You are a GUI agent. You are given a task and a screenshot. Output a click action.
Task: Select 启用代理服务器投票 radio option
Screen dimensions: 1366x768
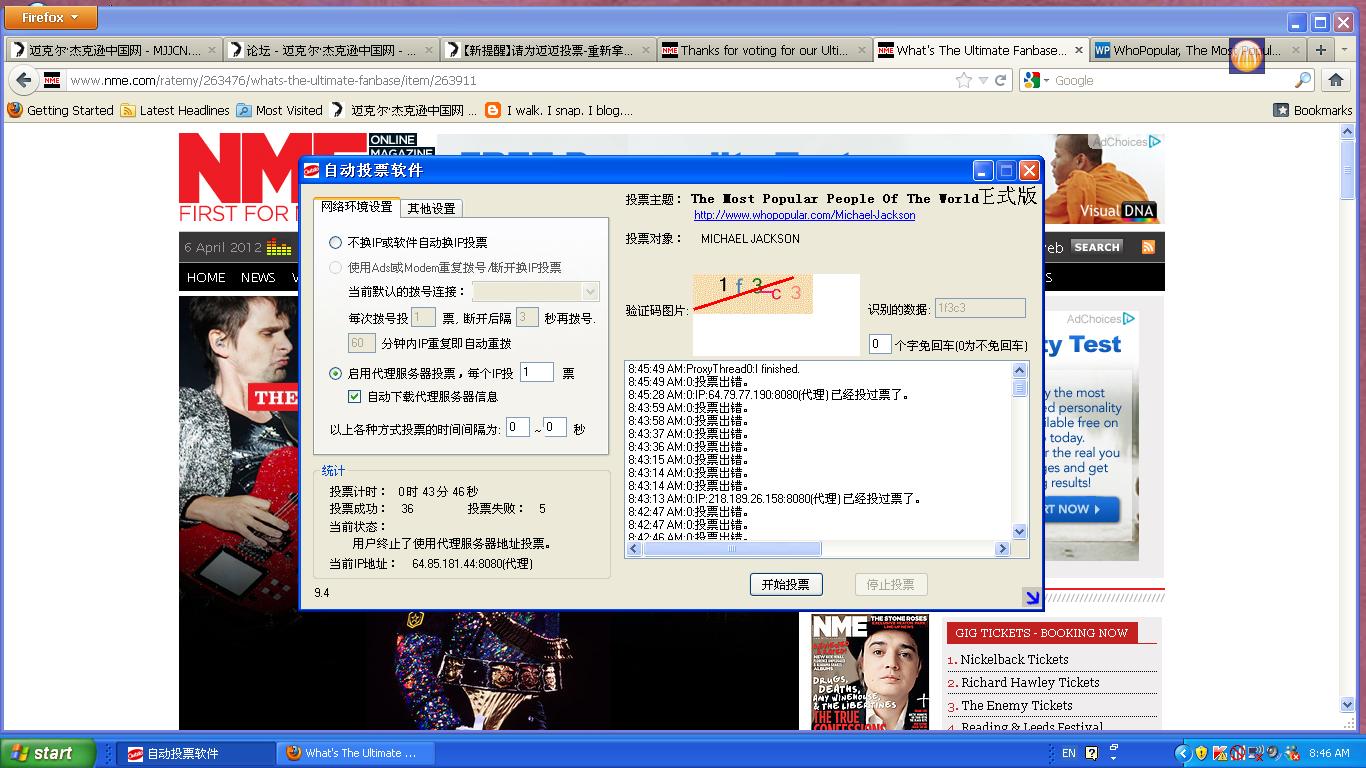336,374
